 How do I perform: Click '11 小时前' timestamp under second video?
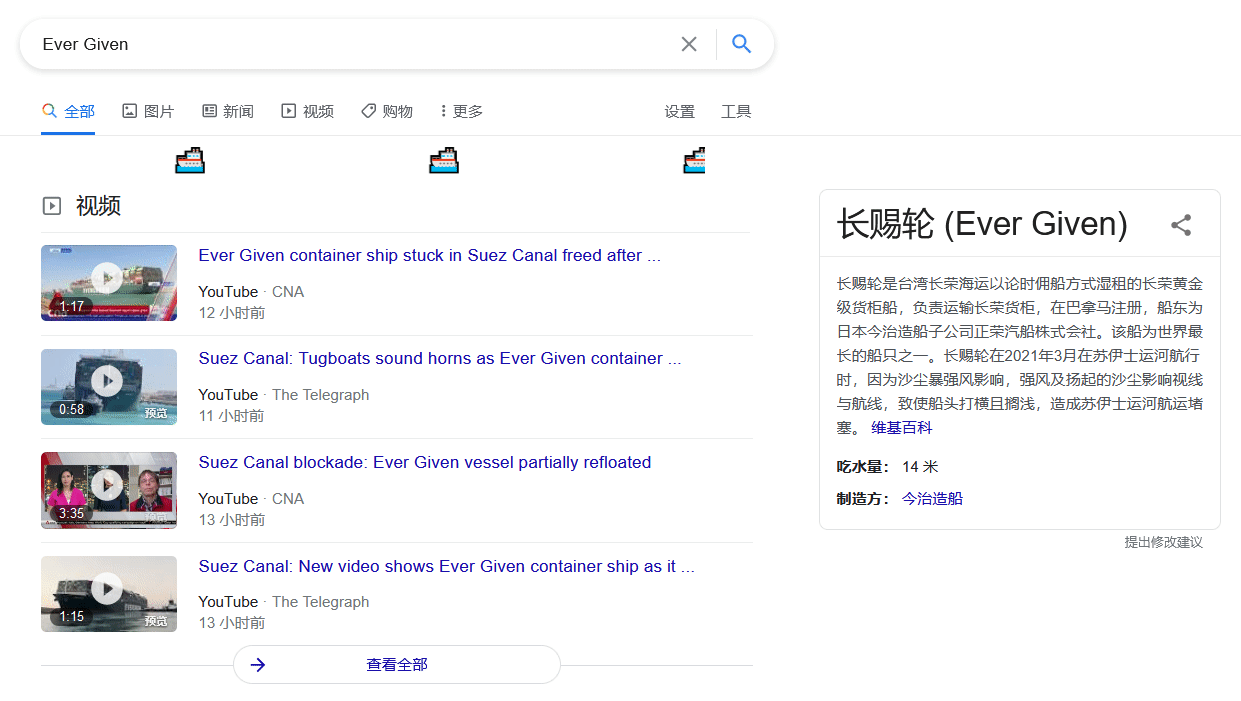pos(232,416)
